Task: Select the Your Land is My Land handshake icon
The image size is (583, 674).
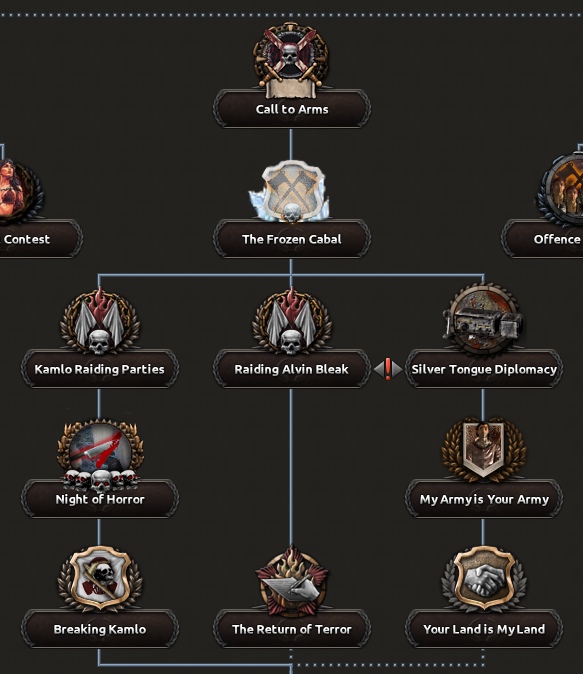Action: [x=484, y=579]
